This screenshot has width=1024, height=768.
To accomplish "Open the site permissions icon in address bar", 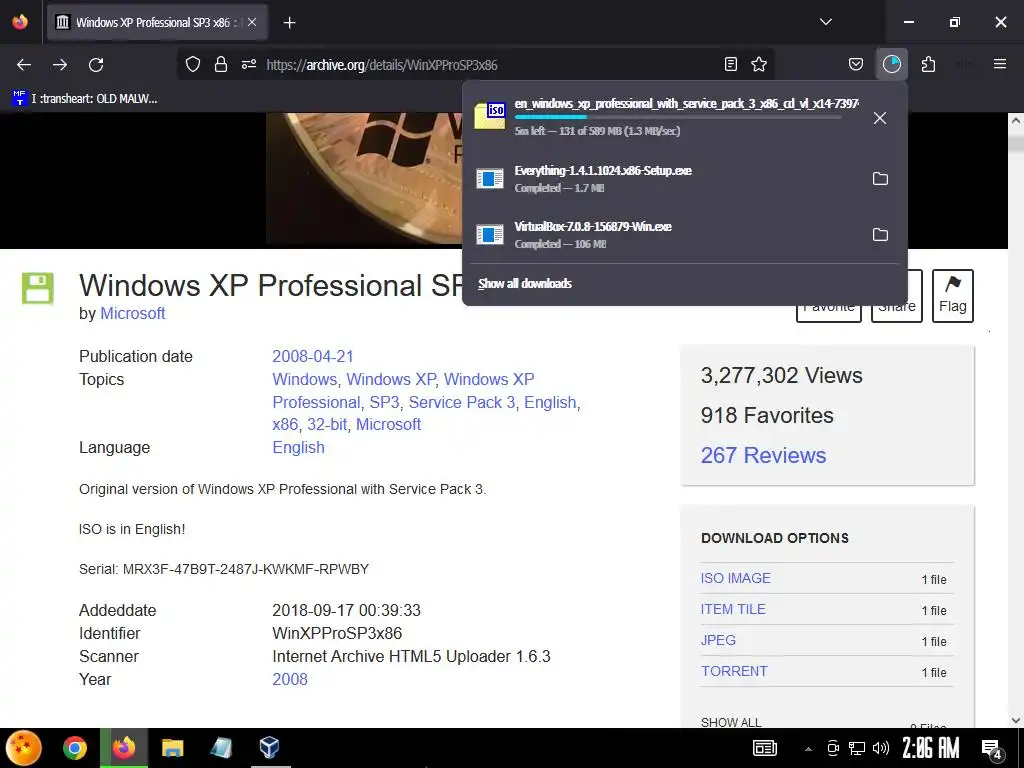I will point(249,65).
